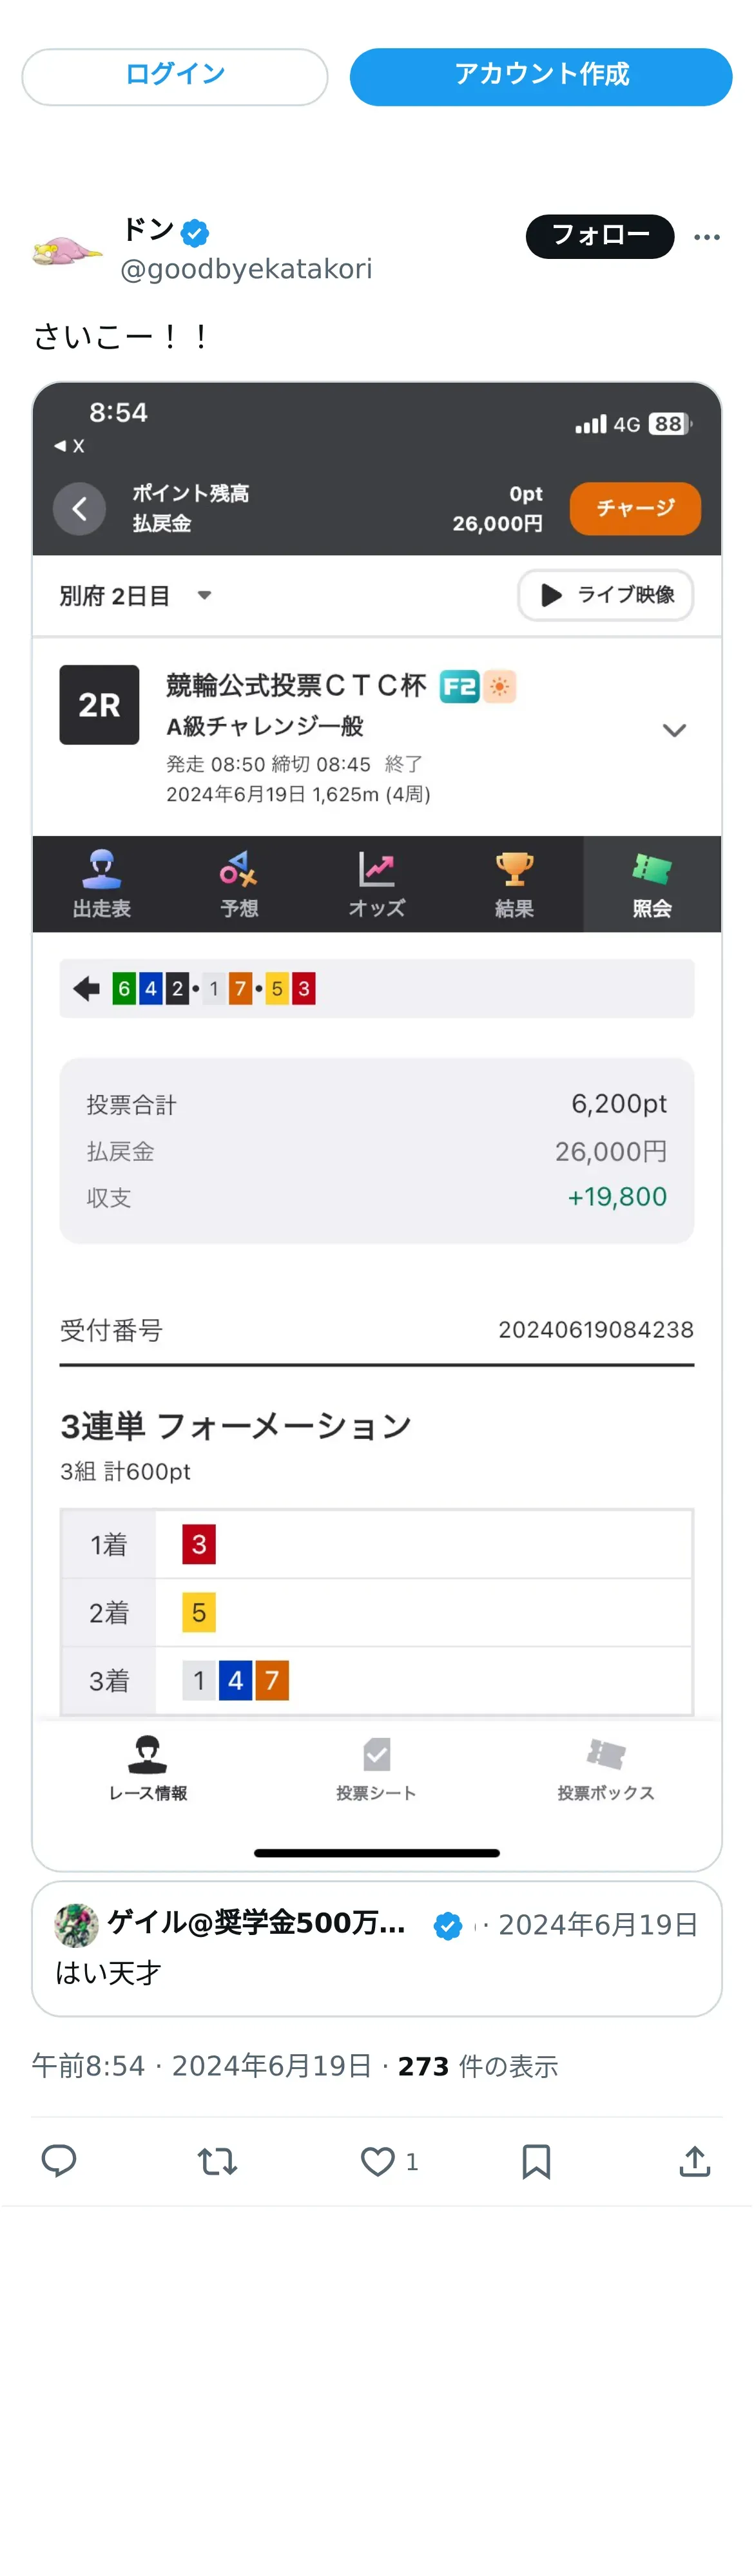This screenshot has width=754, height=2576.
Task: Expand the 2R race details chevron
Action: click(x=674, y=731)
